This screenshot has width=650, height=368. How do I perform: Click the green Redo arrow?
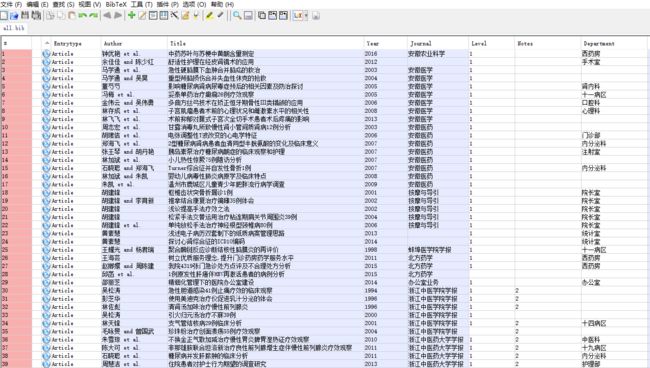(93, 16)
